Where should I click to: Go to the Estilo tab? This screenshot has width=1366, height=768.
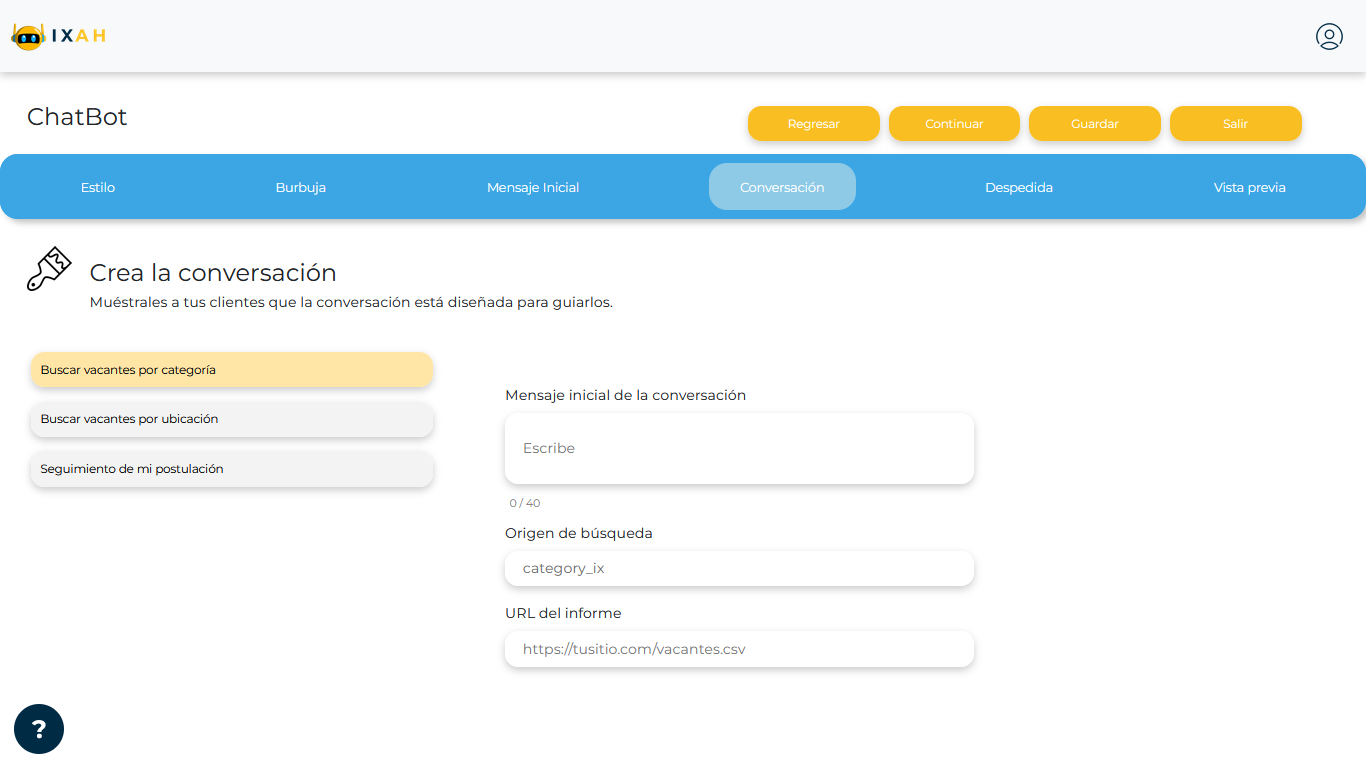pyautogui.click(x=98, y=187)
